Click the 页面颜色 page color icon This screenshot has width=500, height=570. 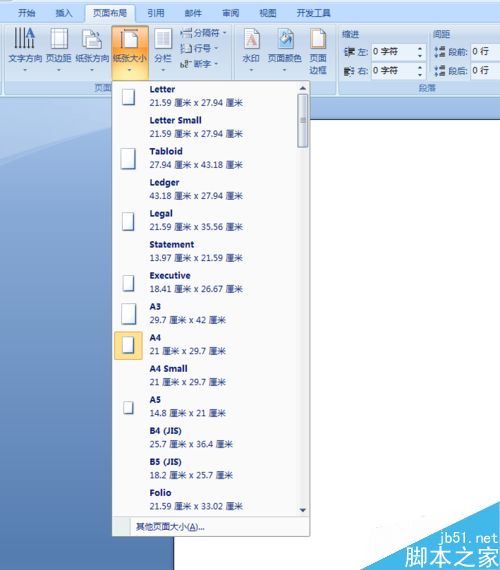[284, 49]
